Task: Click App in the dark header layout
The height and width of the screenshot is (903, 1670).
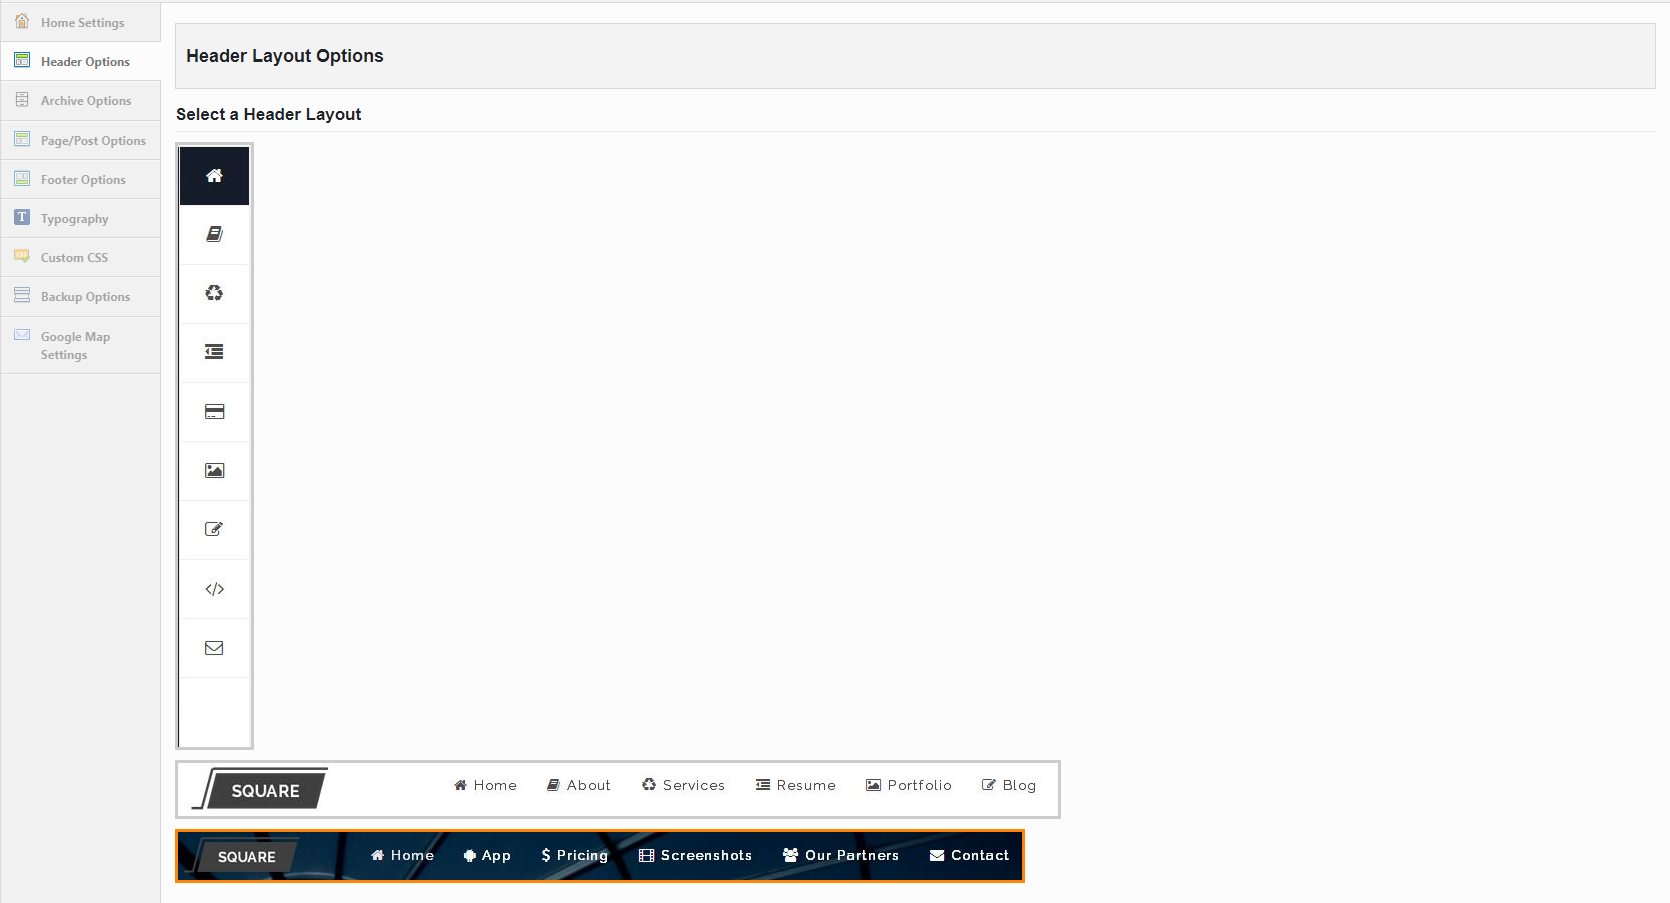Action: (487, 855)
